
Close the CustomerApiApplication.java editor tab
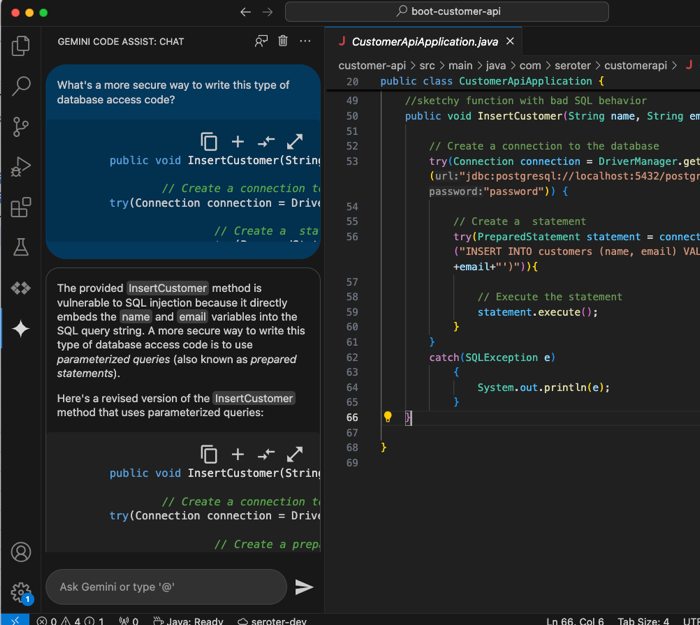click(510, 41)
